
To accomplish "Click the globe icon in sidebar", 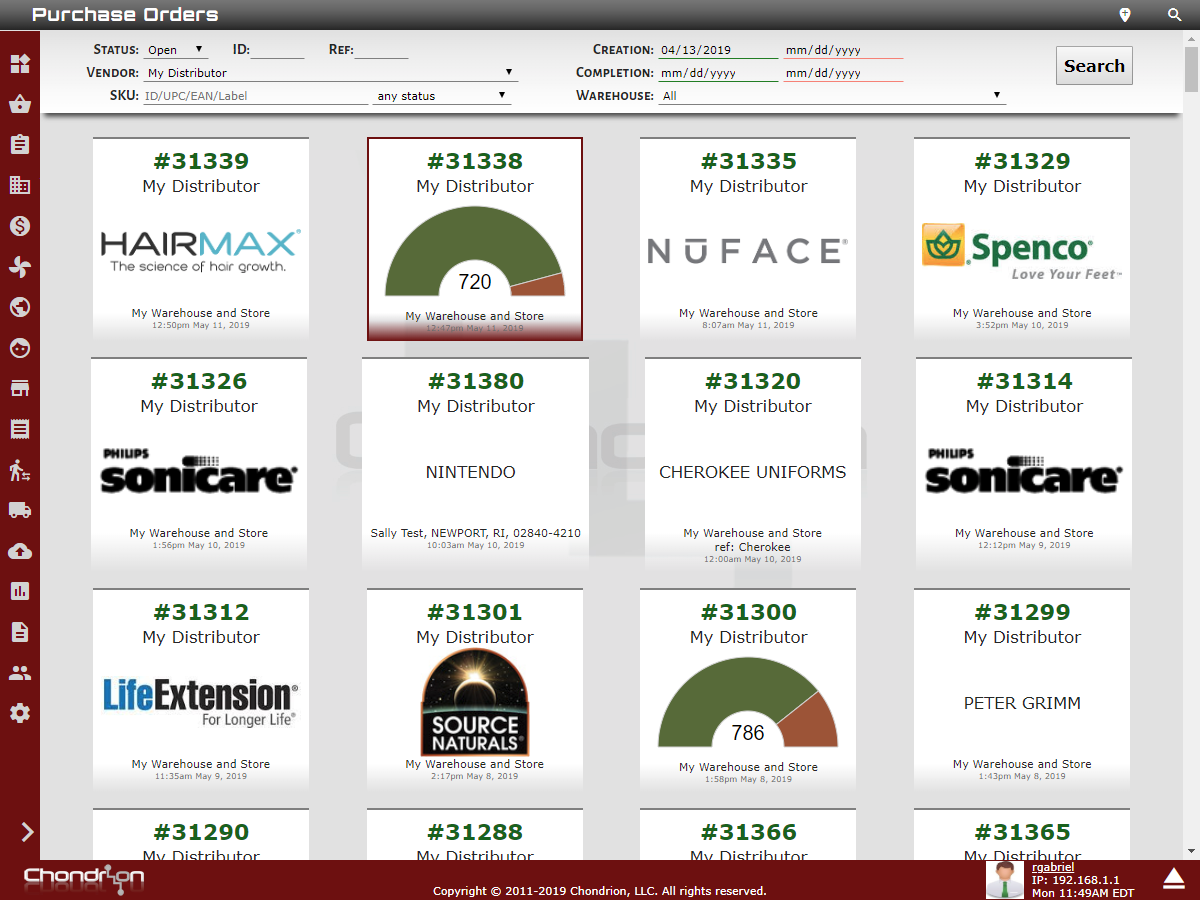I will pyautogui.click(x=20, y=307).
